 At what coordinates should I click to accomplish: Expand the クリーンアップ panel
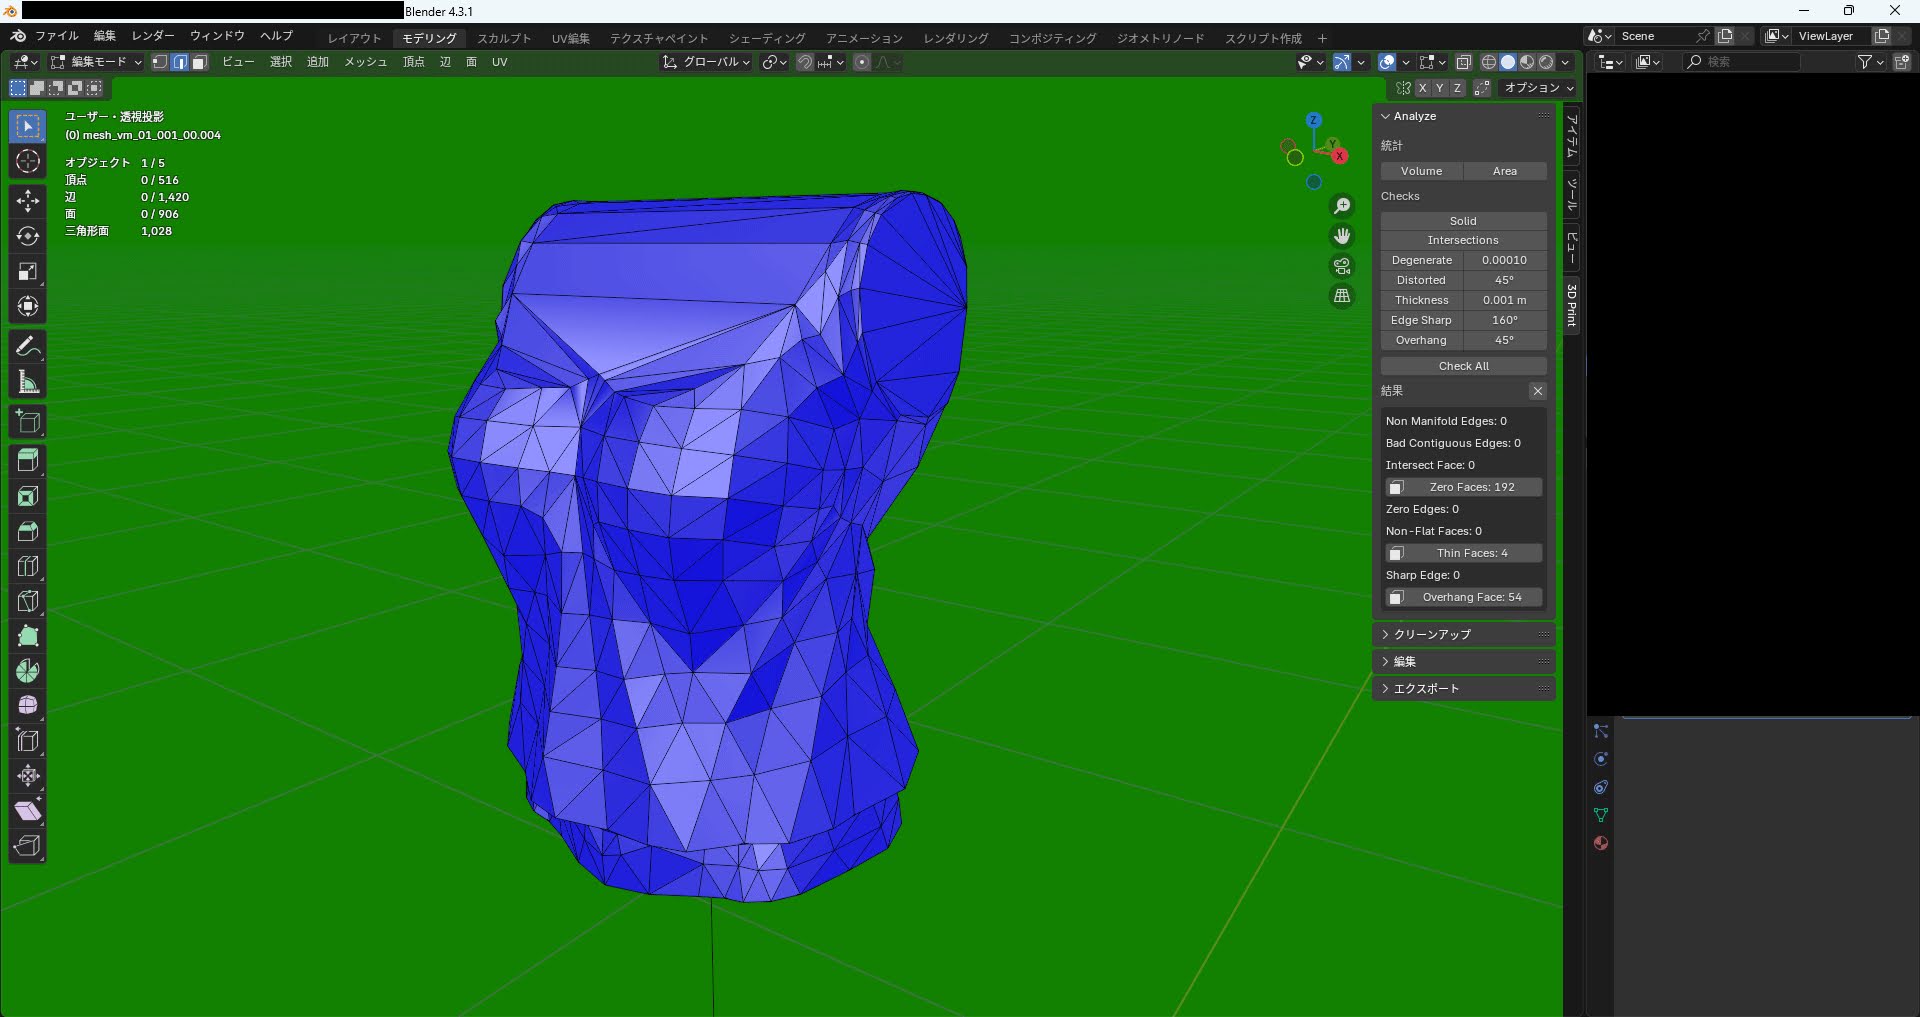tap(1432, 634)
